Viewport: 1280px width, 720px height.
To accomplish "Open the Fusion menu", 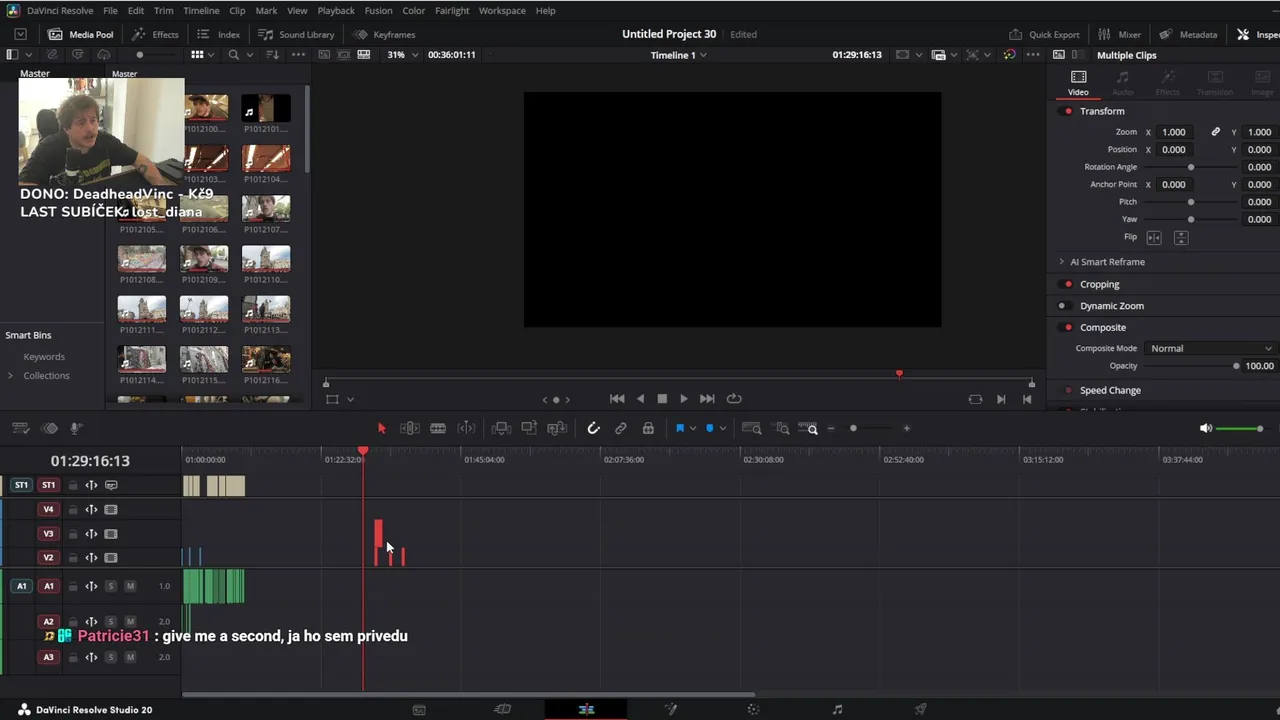I will point(378,10).
